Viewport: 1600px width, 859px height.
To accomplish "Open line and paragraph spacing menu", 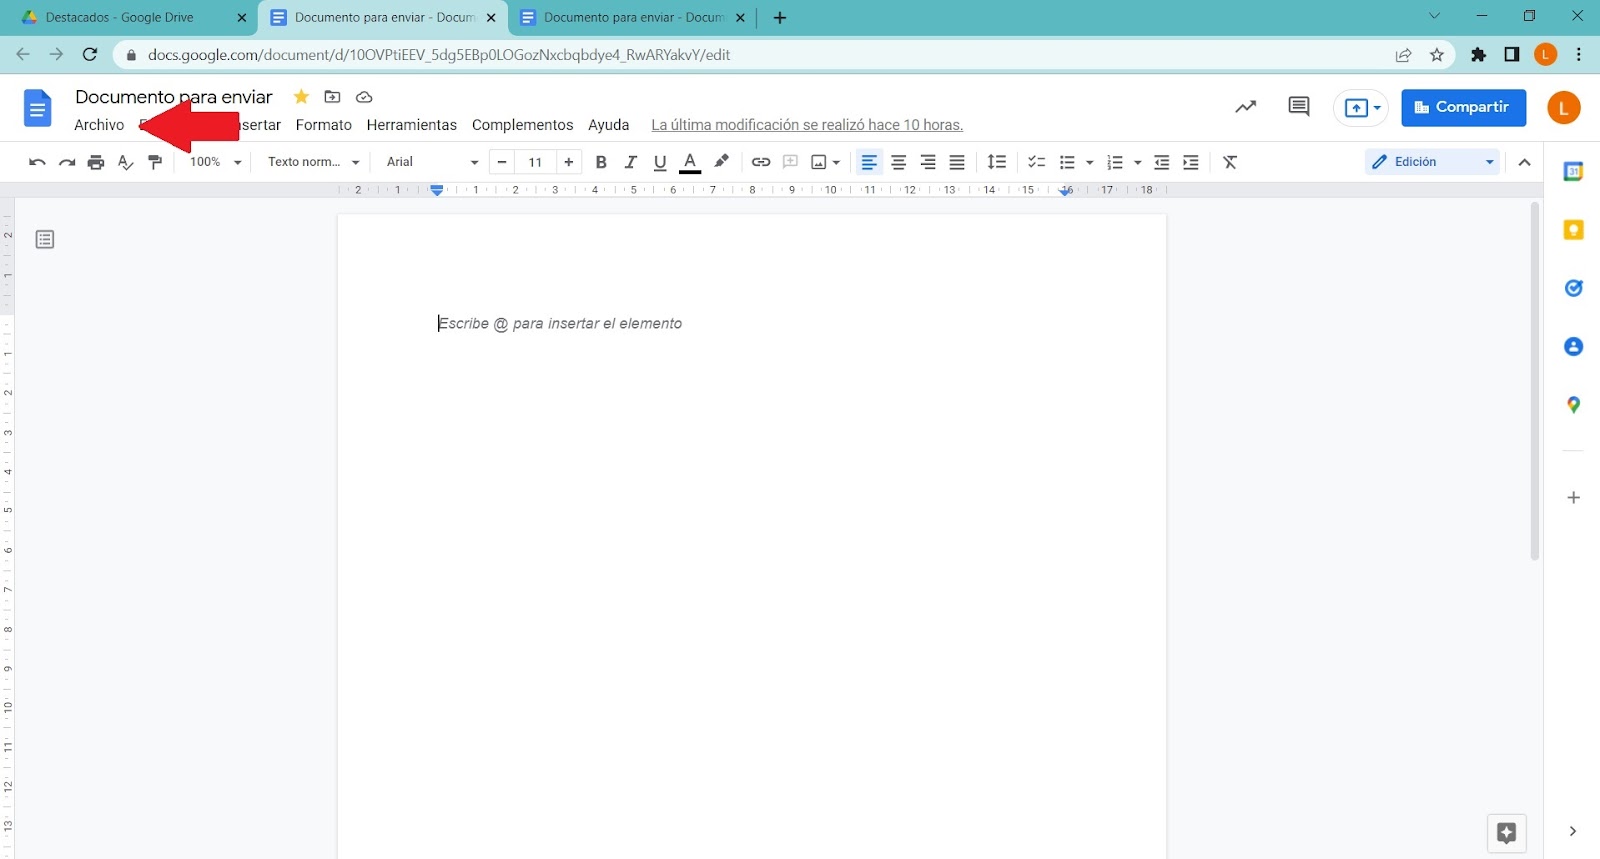I will point(997,162).
